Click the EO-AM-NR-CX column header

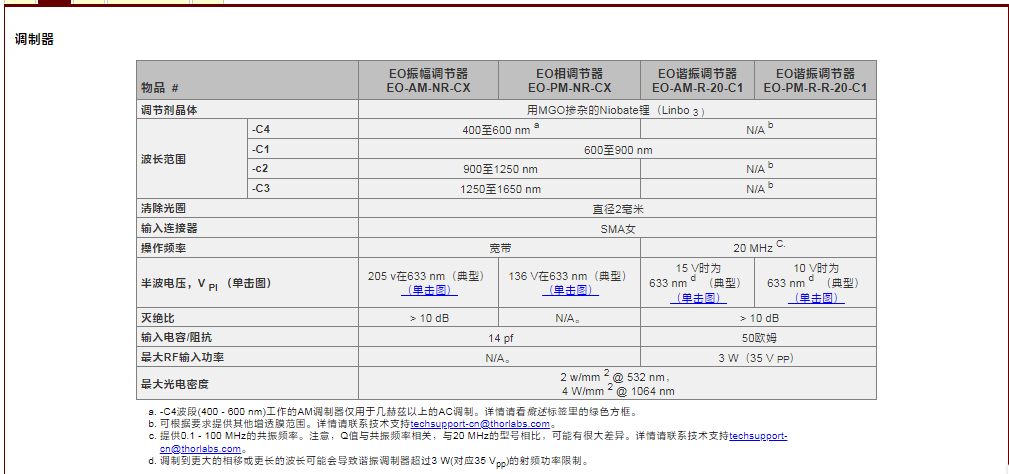pyautogui.click(x=428, y=81)
